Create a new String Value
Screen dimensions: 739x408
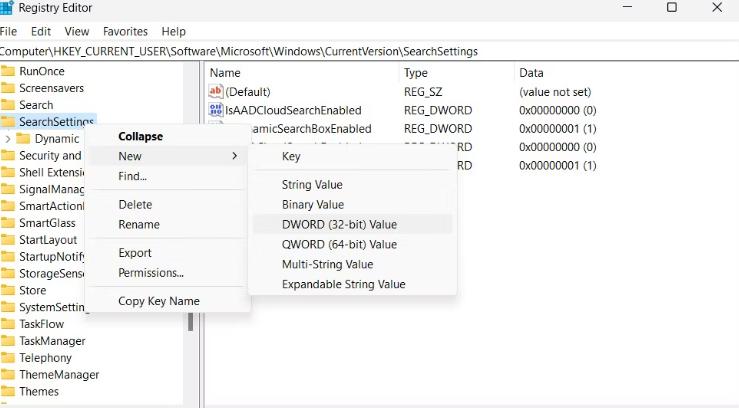point(352,185)
